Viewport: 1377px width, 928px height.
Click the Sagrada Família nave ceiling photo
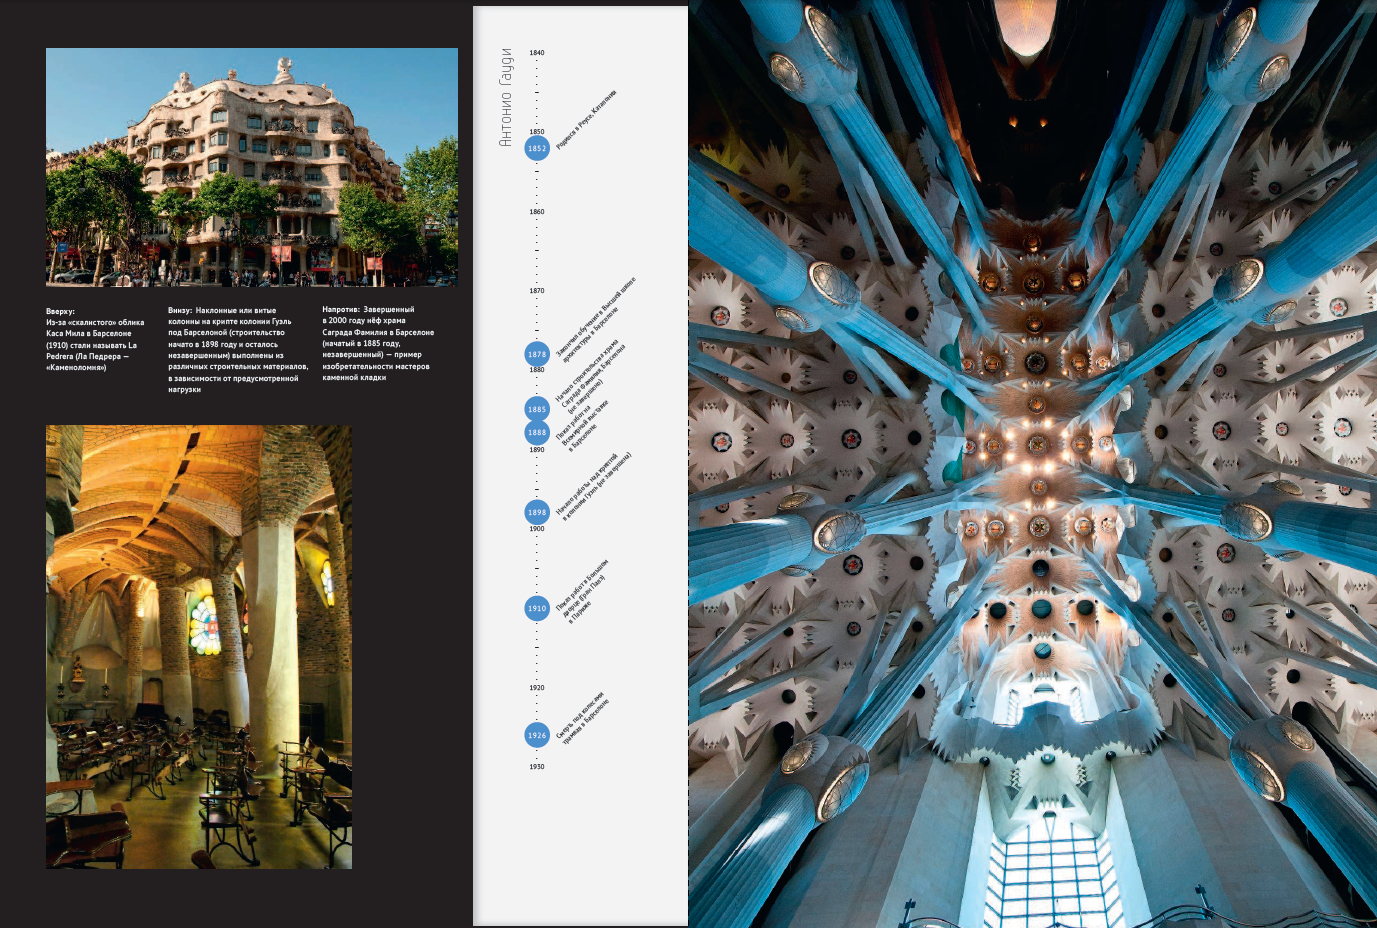pos(1032,464)
